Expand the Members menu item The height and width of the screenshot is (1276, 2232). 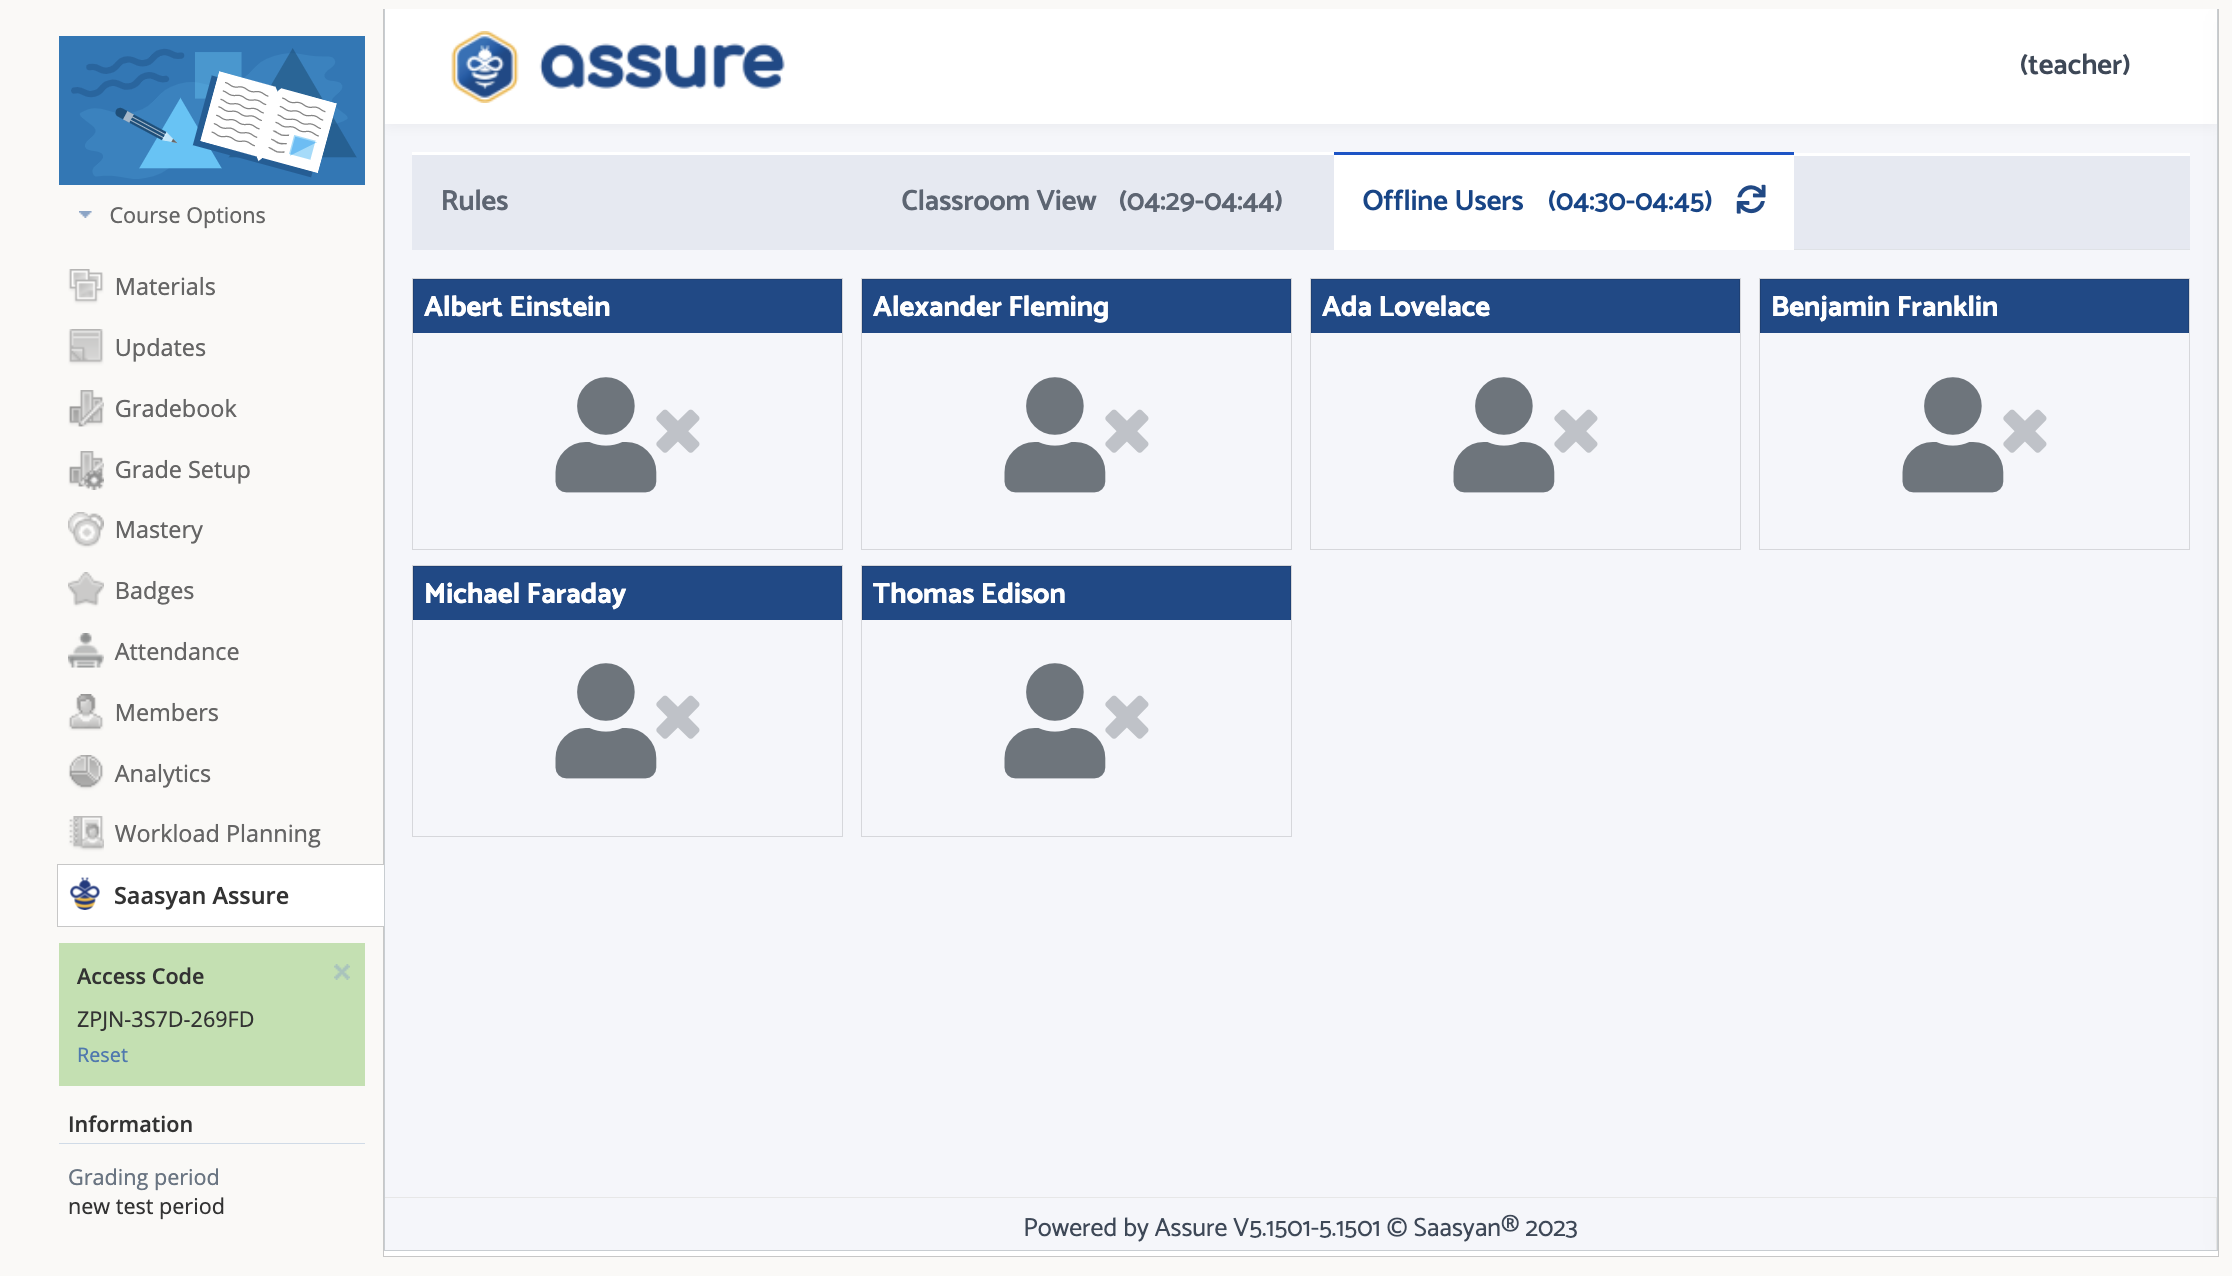(167, 710)
